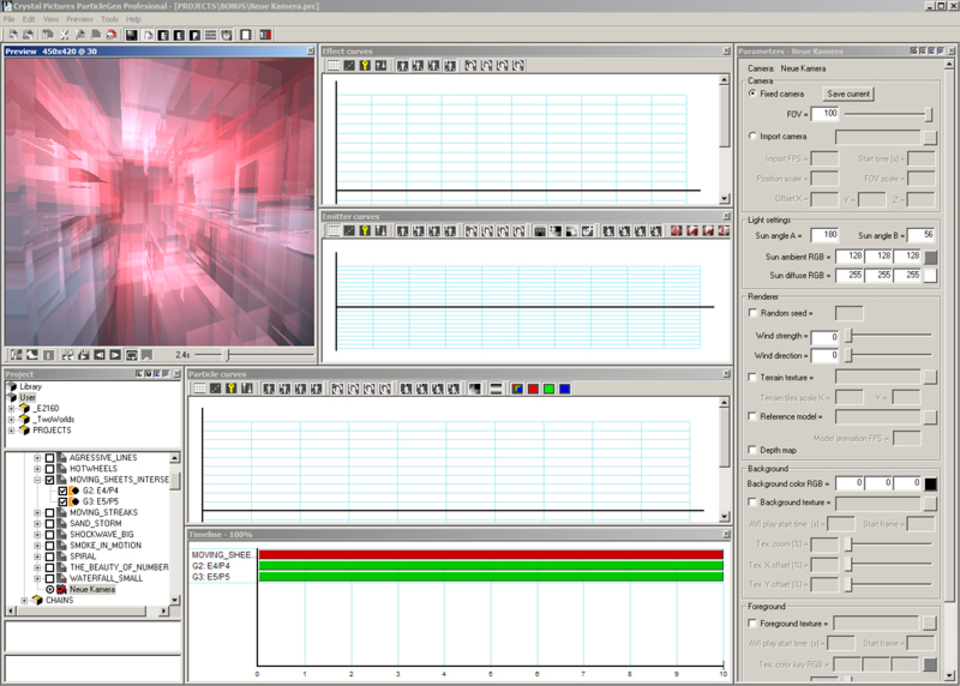Open the Preview menu
The height and width of the screenshot is (686, 960).
click(80, 19)
